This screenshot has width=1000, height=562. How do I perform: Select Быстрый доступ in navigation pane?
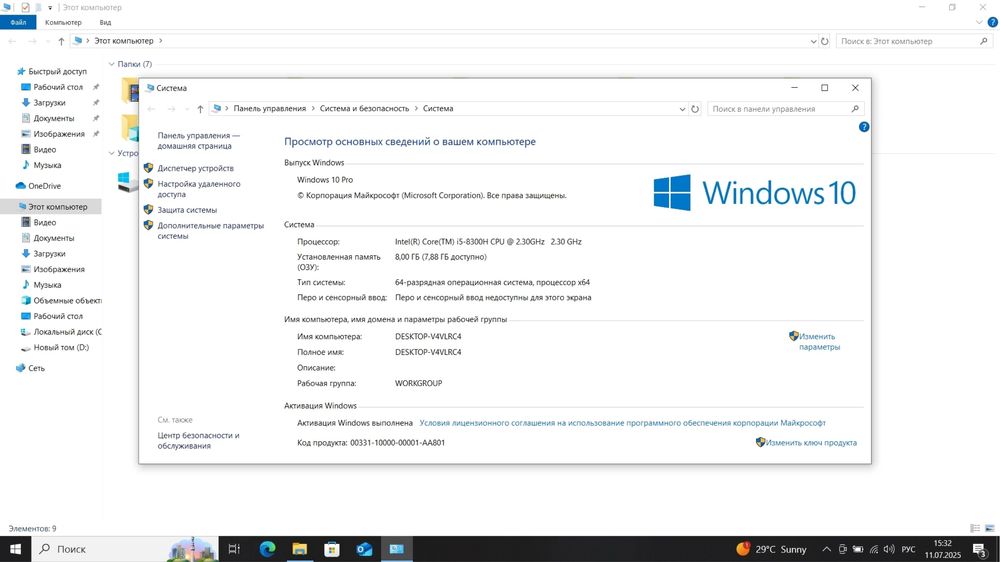pyautogui.click(x=57, y=71)
